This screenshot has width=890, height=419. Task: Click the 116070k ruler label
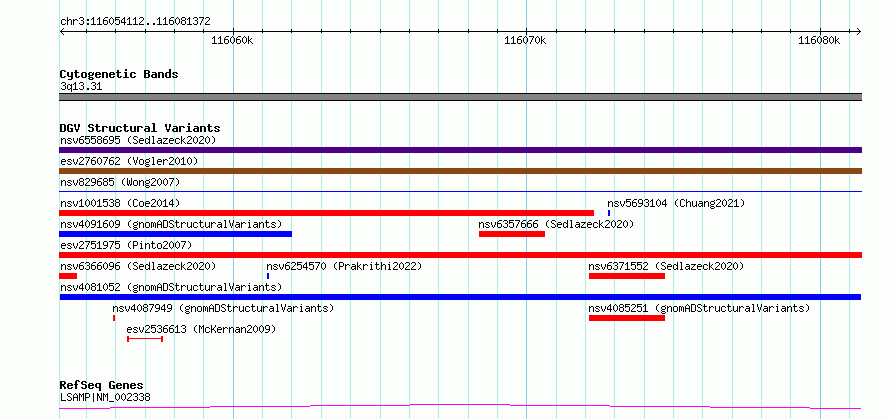(x=525, y=41)
